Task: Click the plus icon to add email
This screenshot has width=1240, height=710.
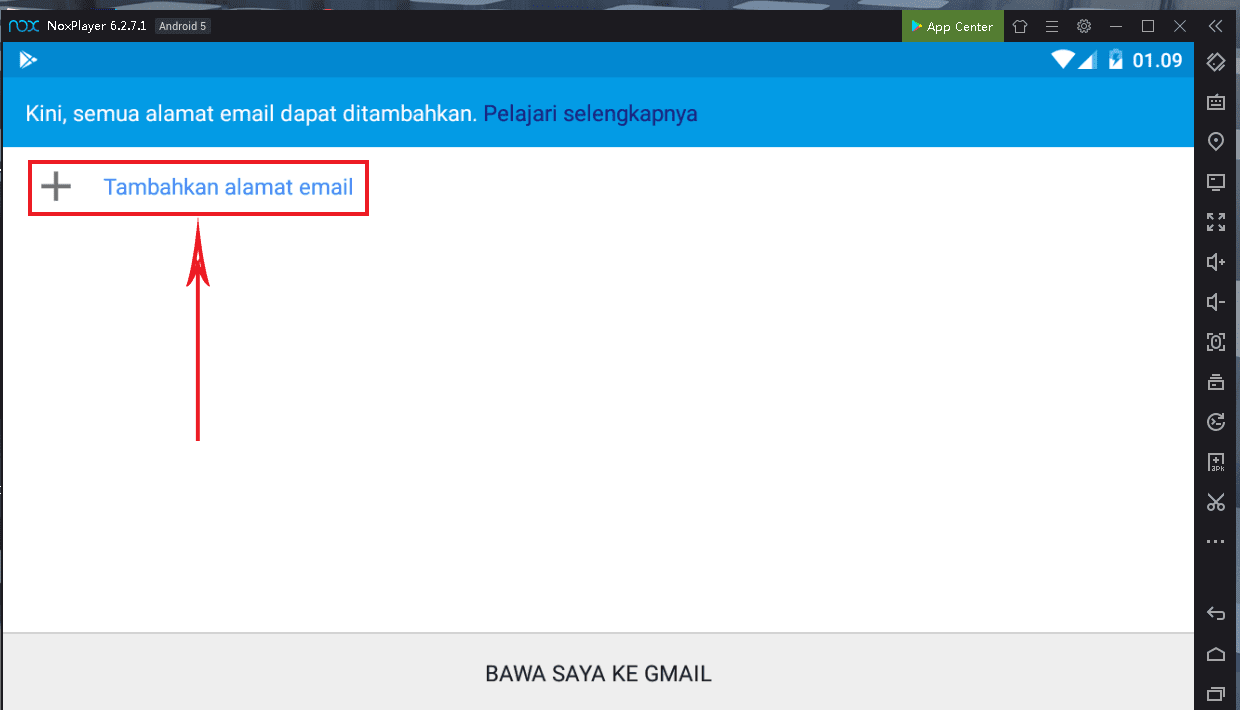Action: 56,186
